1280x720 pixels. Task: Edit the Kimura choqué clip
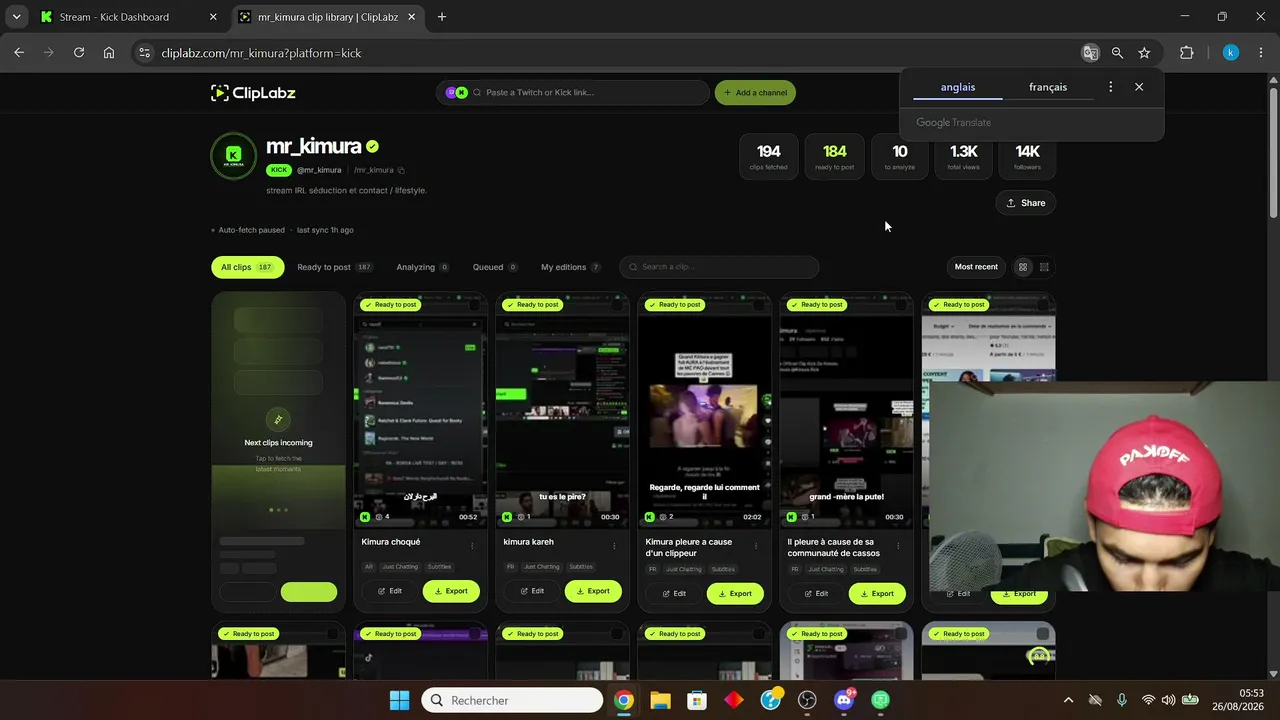click(x=389, y=591)
